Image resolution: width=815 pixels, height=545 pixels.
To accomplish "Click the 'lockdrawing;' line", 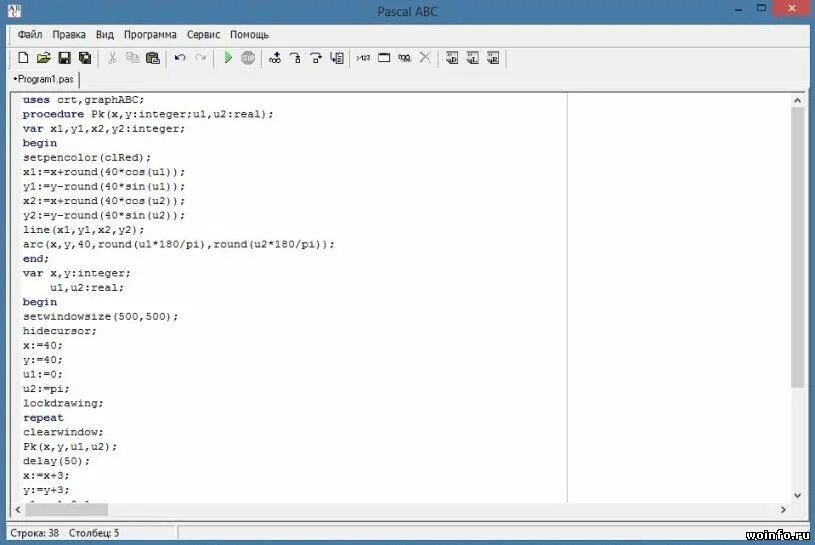I will 63,403.
